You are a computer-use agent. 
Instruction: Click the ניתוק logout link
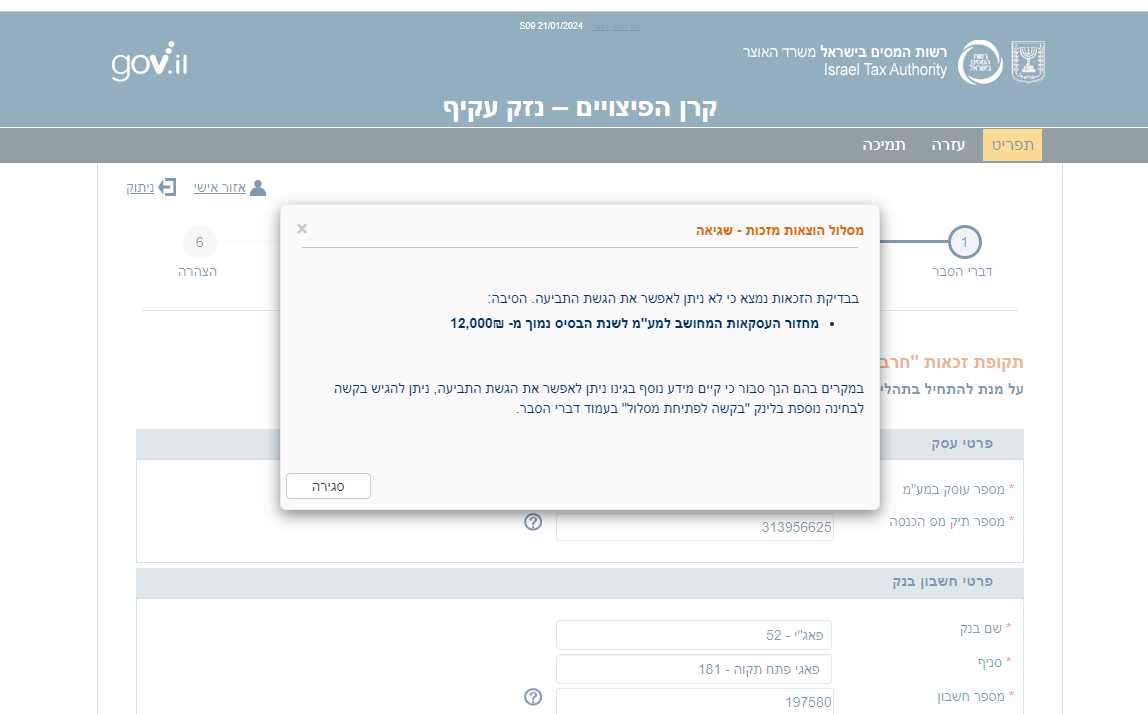[x=140, y=187]
